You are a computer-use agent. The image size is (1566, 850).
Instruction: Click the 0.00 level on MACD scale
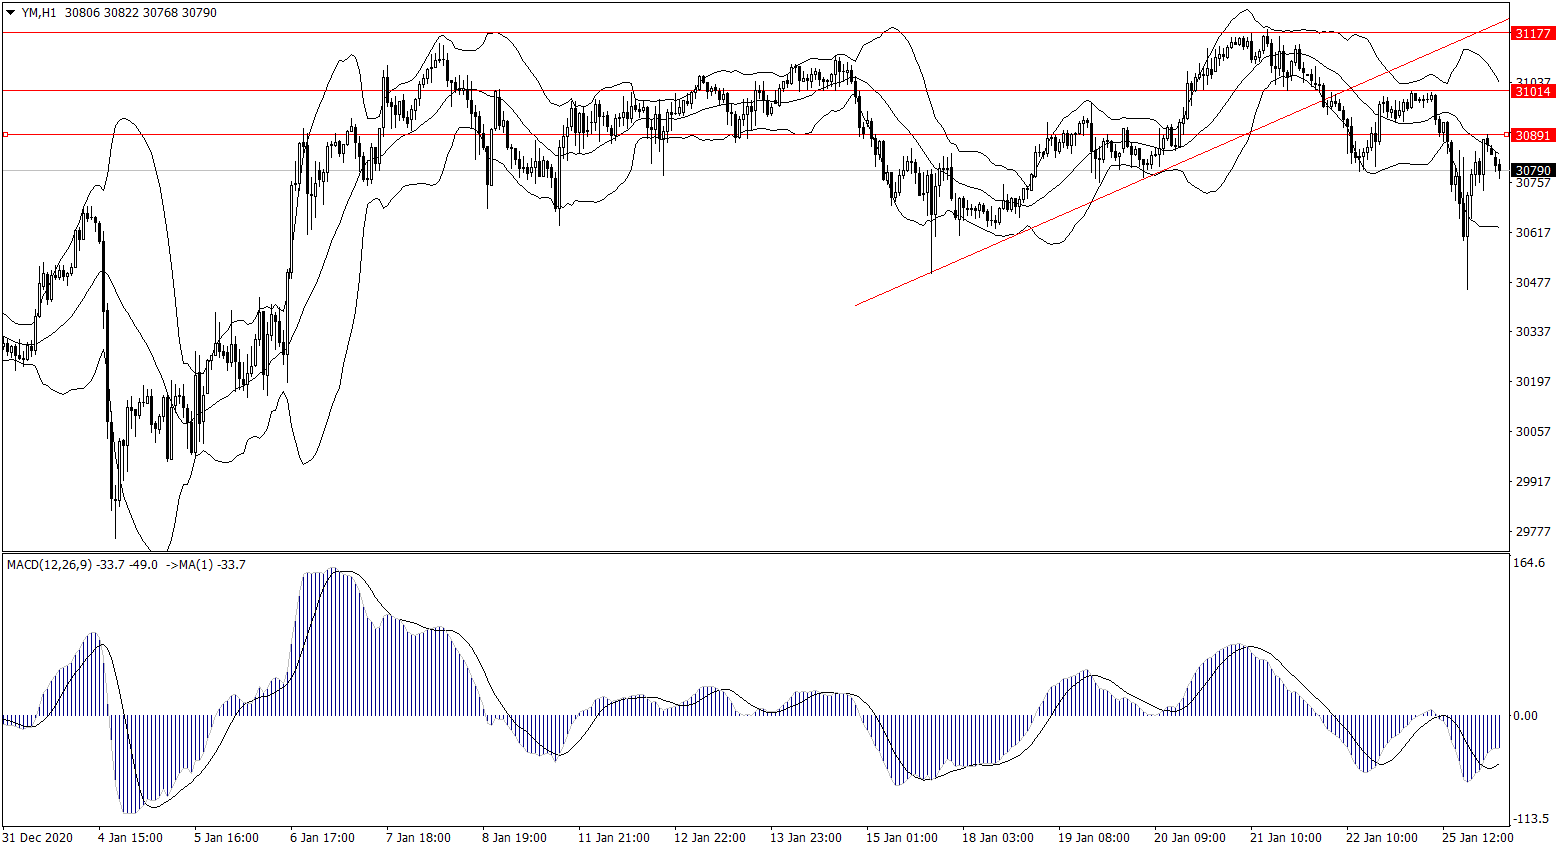point(1526,716)
